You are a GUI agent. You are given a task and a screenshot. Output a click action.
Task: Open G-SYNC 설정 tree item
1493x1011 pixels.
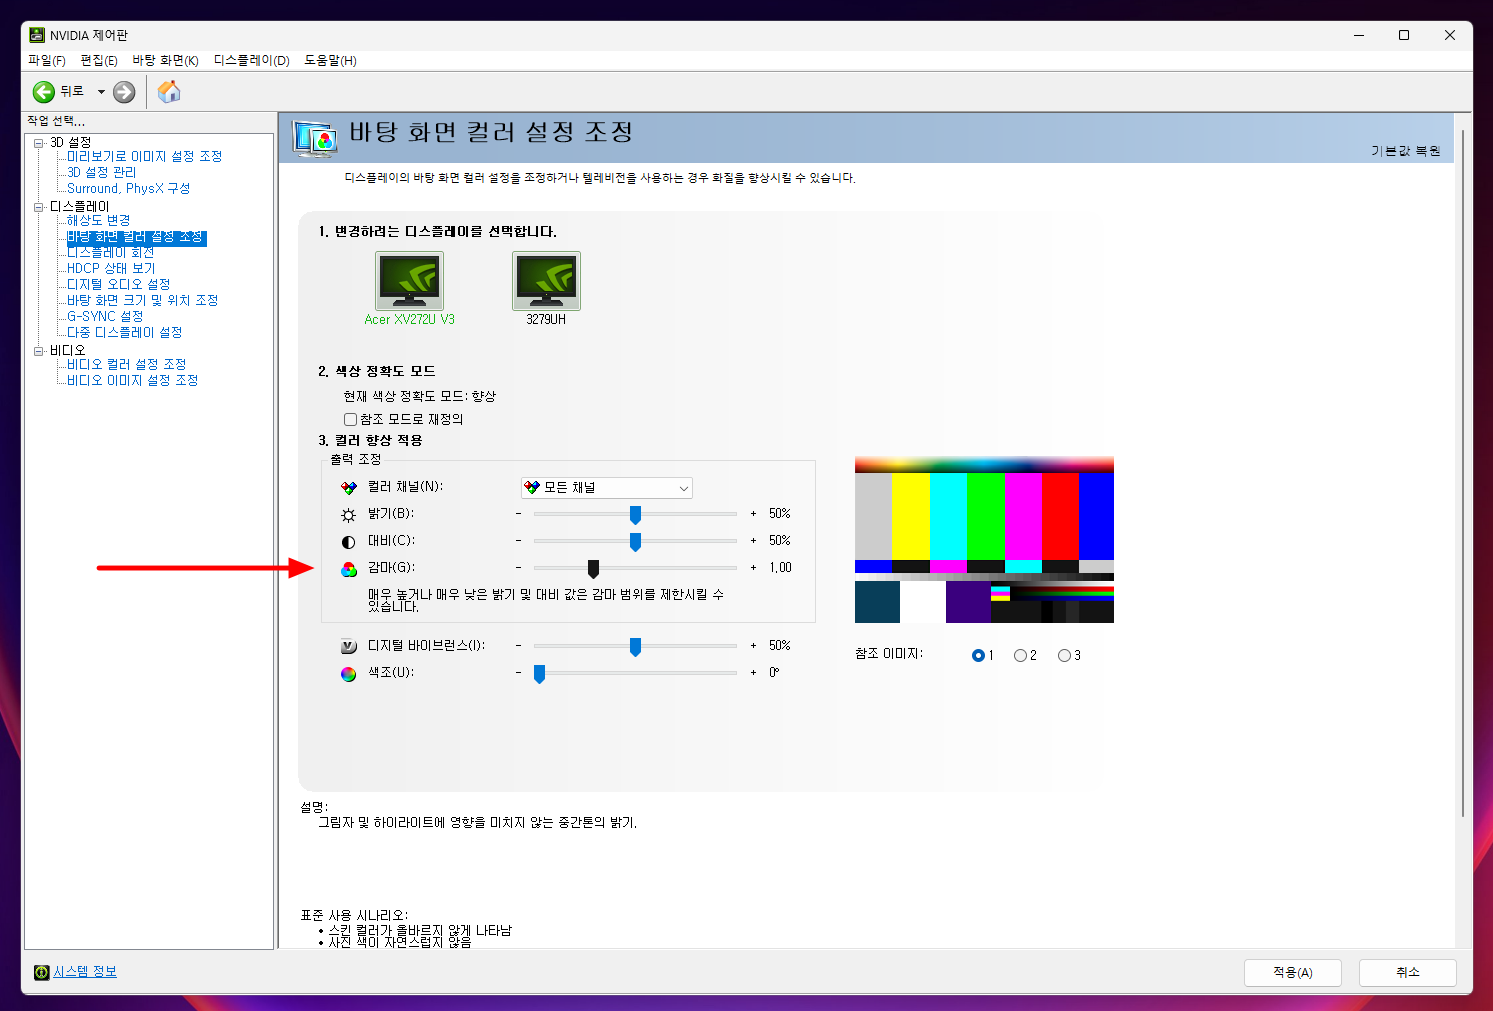[105, 317]
